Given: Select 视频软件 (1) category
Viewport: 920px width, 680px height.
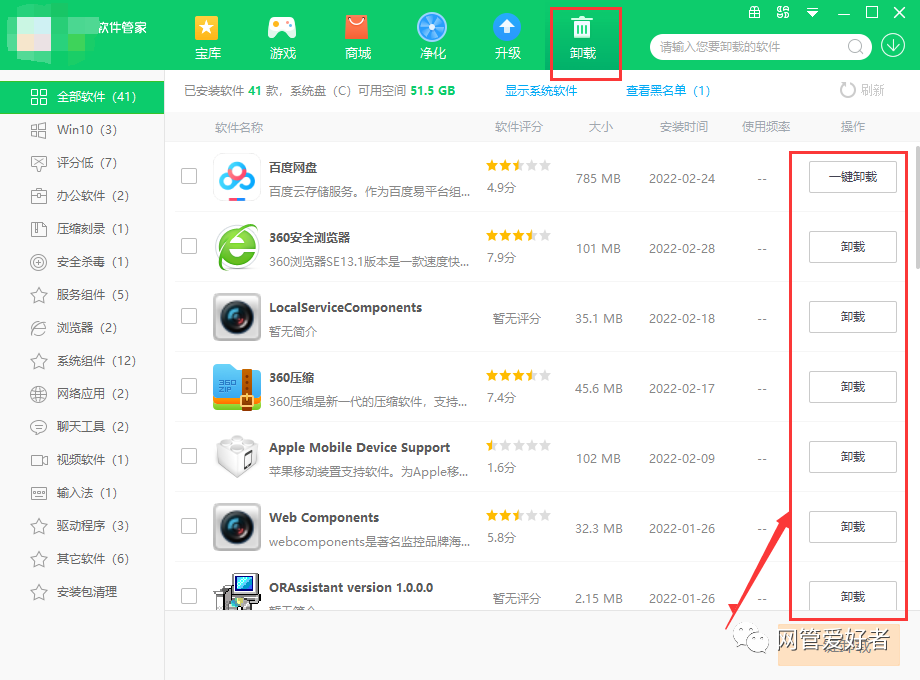Looking at the screenshot, I should [82, 459].
